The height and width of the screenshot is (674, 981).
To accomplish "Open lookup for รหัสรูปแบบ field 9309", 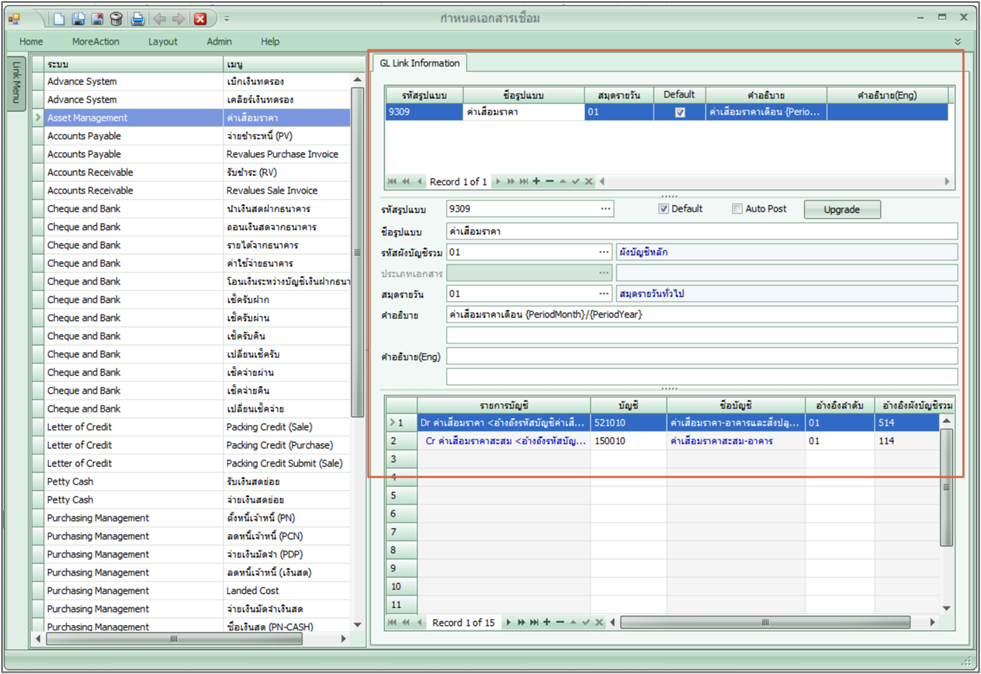I will pos(605,209).
